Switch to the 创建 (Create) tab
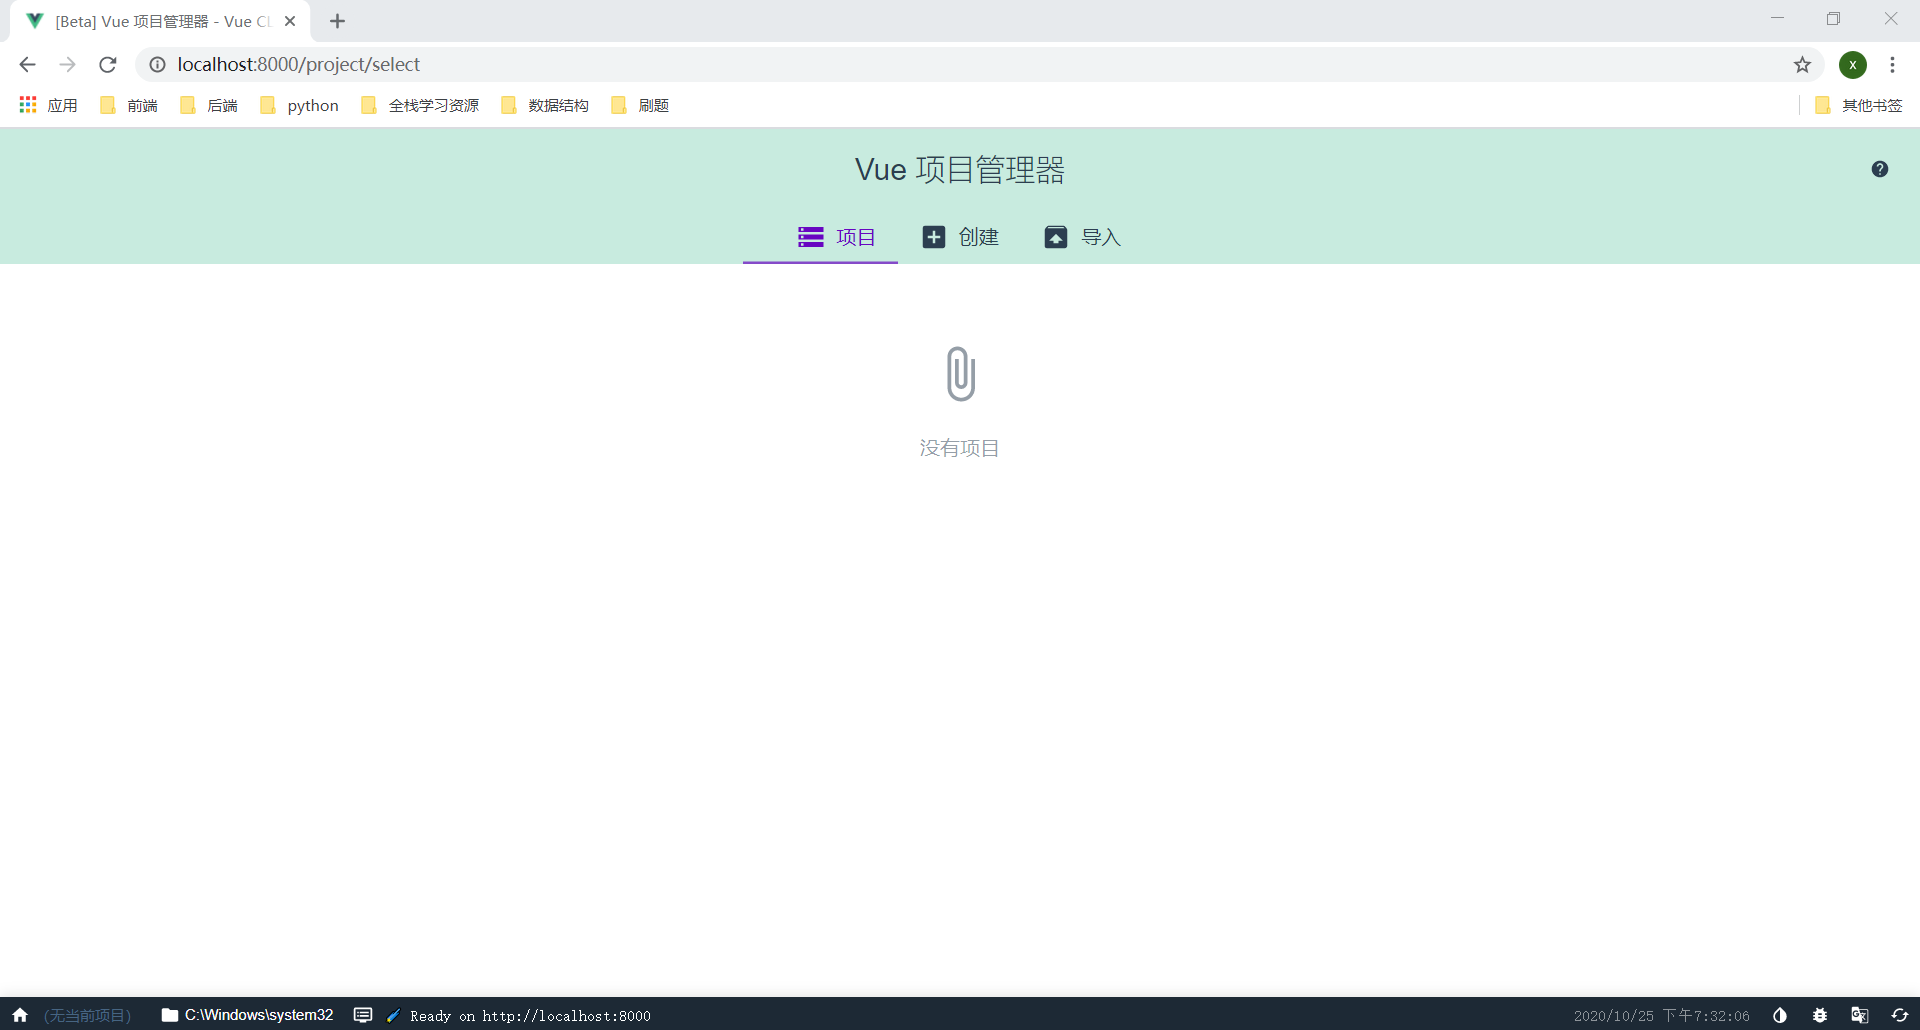 tap(960, 237)
